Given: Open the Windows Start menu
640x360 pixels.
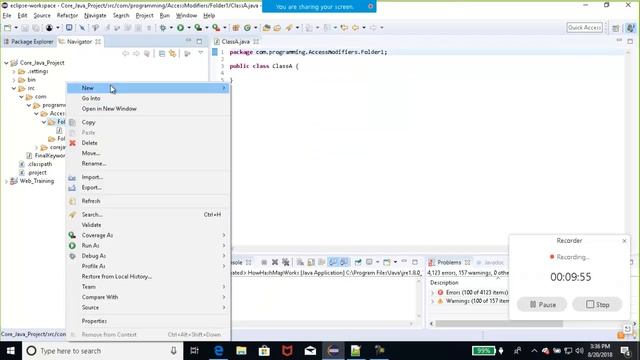Looking at the screenshot, I should pyautogui.click(x=11, y=351).
